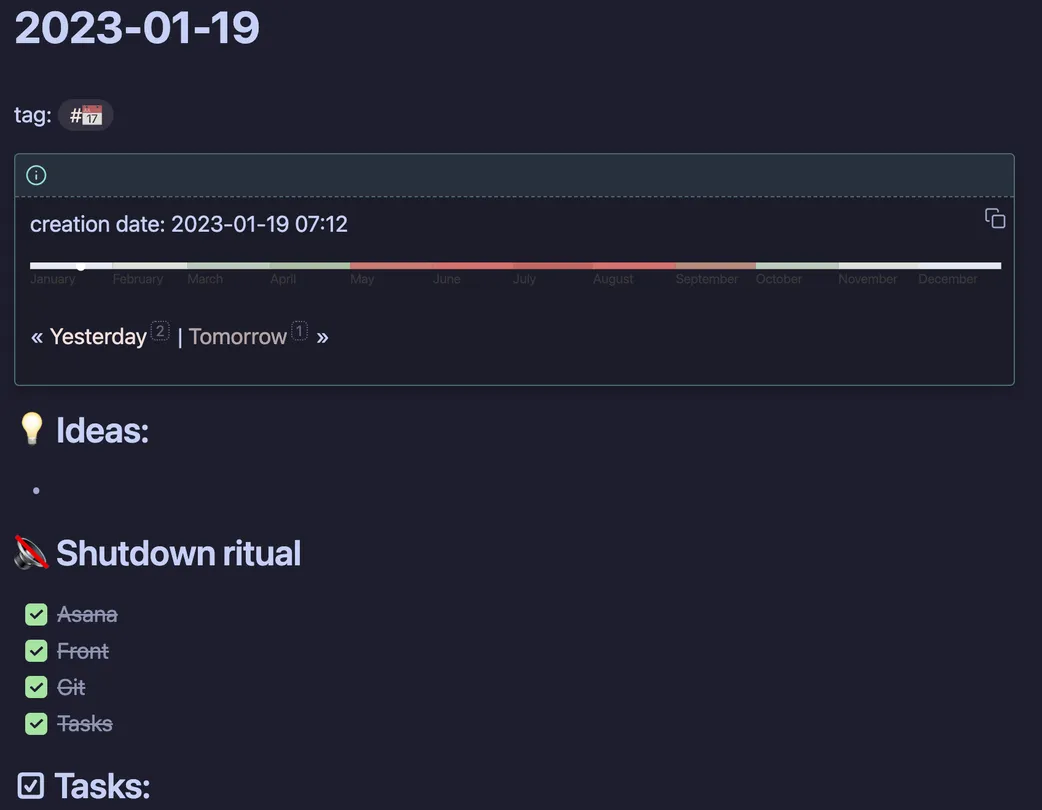Click the calendar emoji tag
1042x810 pixels.
coord(86,115)
